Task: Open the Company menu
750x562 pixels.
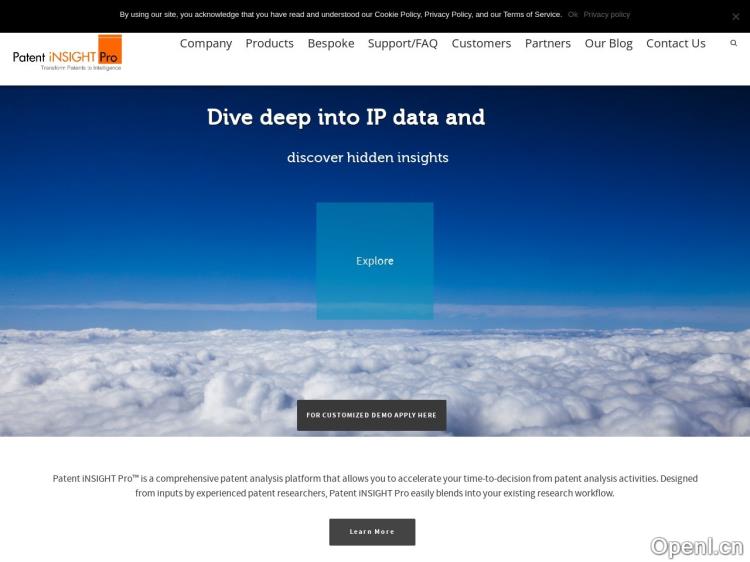Action: tap(205, 43)
